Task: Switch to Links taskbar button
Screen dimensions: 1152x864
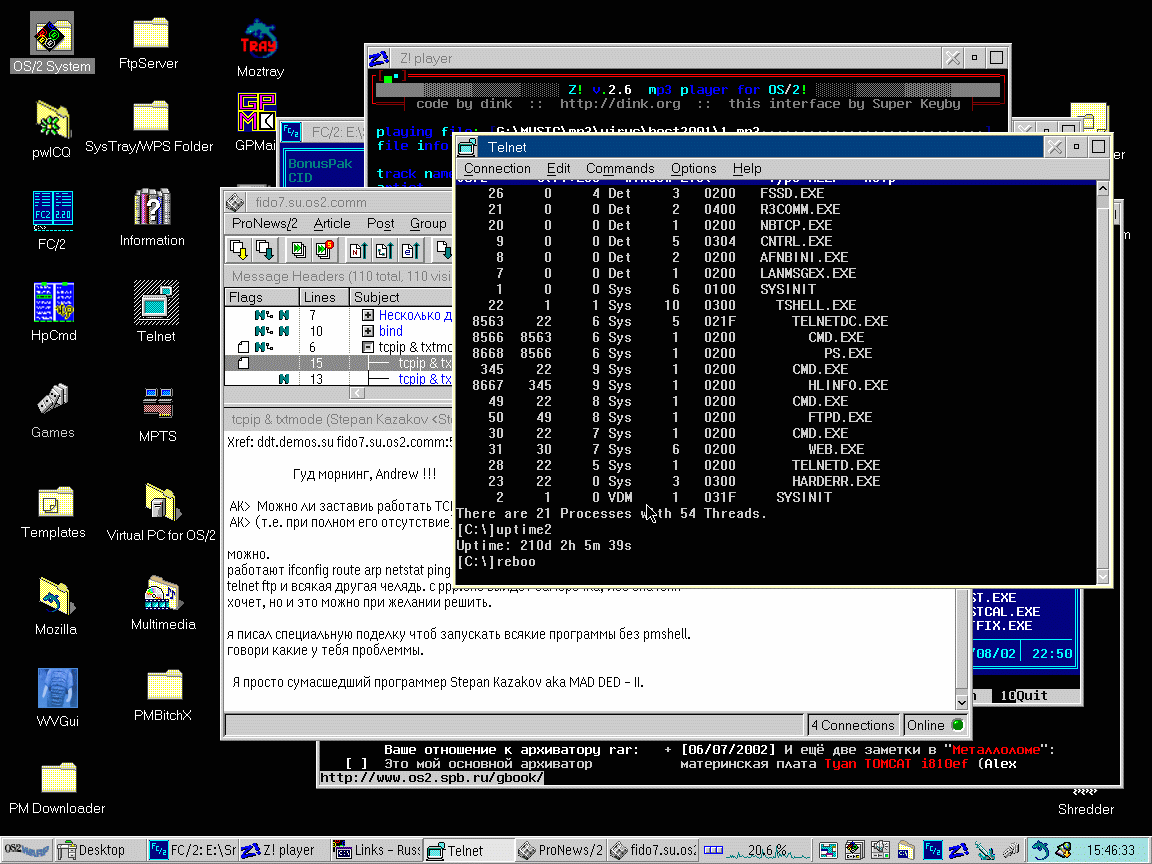Action: (x=376, y=850)
